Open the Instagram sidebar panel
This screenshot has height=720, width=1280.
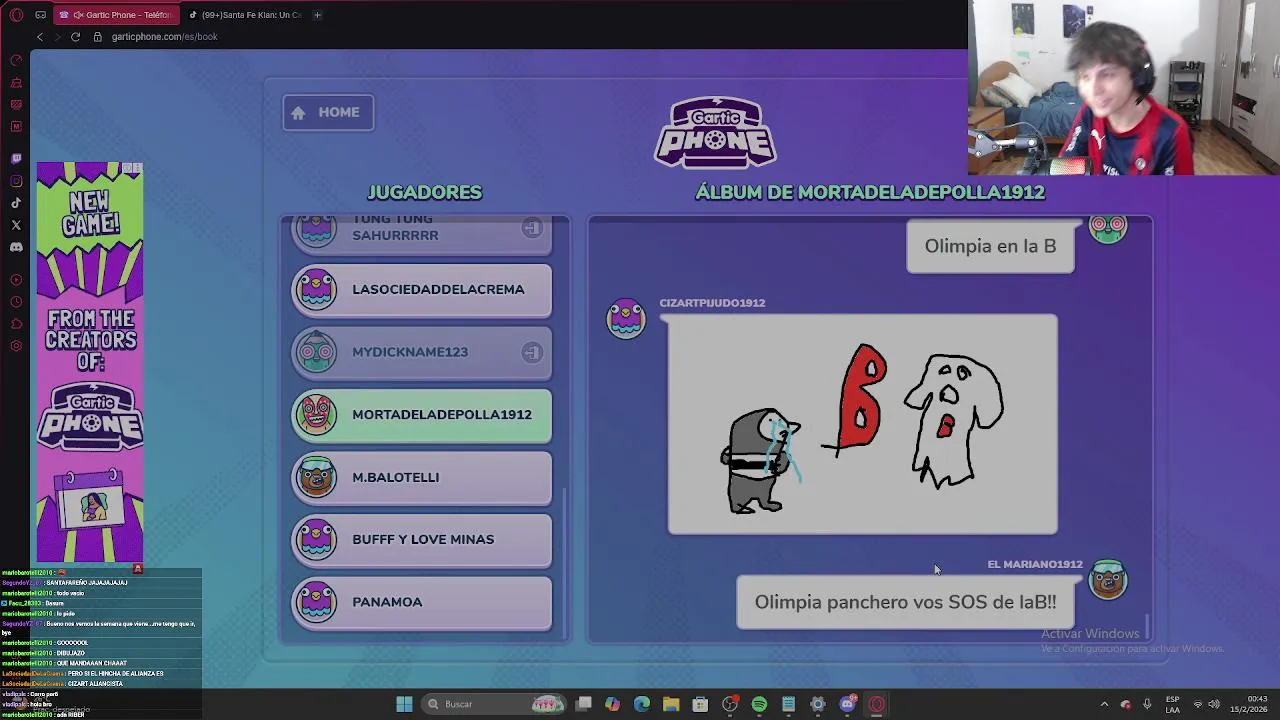(x=16, y=181)
